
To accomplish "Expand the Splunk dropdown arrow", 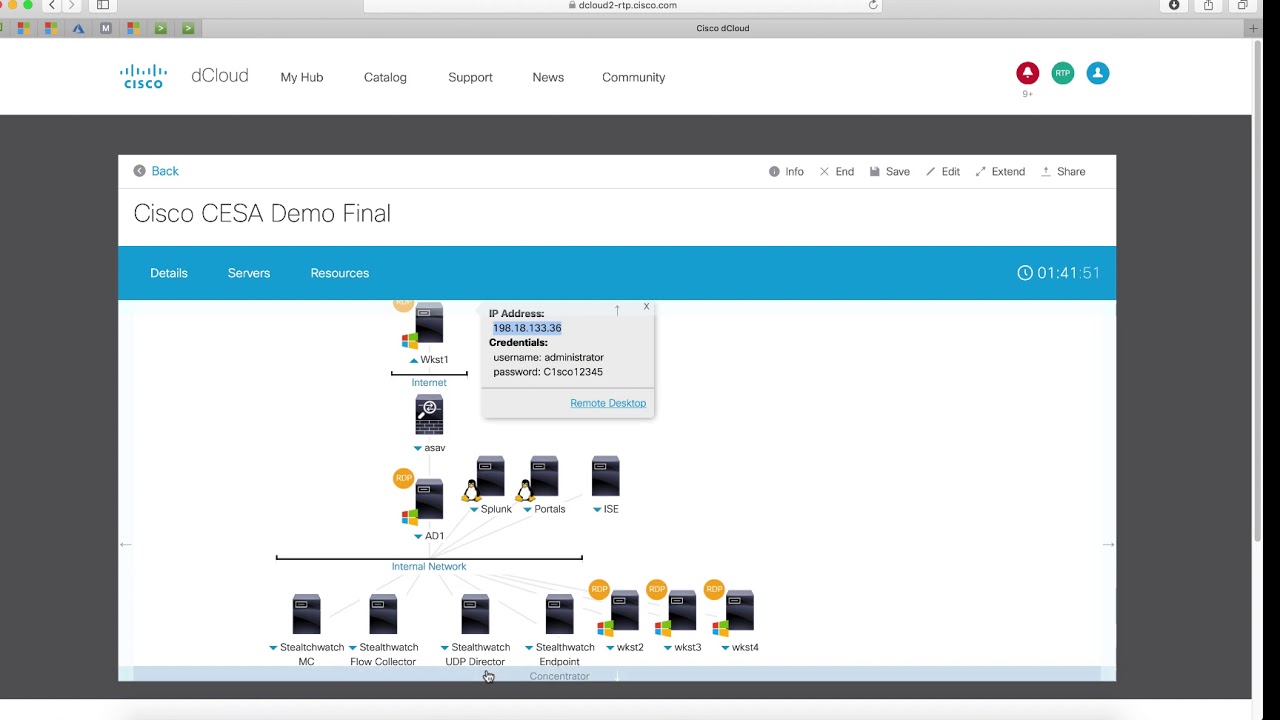I will [474, 510].
